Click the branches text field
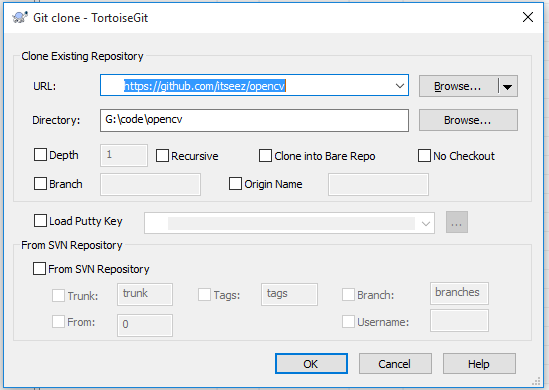The width and height of the screenshot is (549, 390). [459, 293]
